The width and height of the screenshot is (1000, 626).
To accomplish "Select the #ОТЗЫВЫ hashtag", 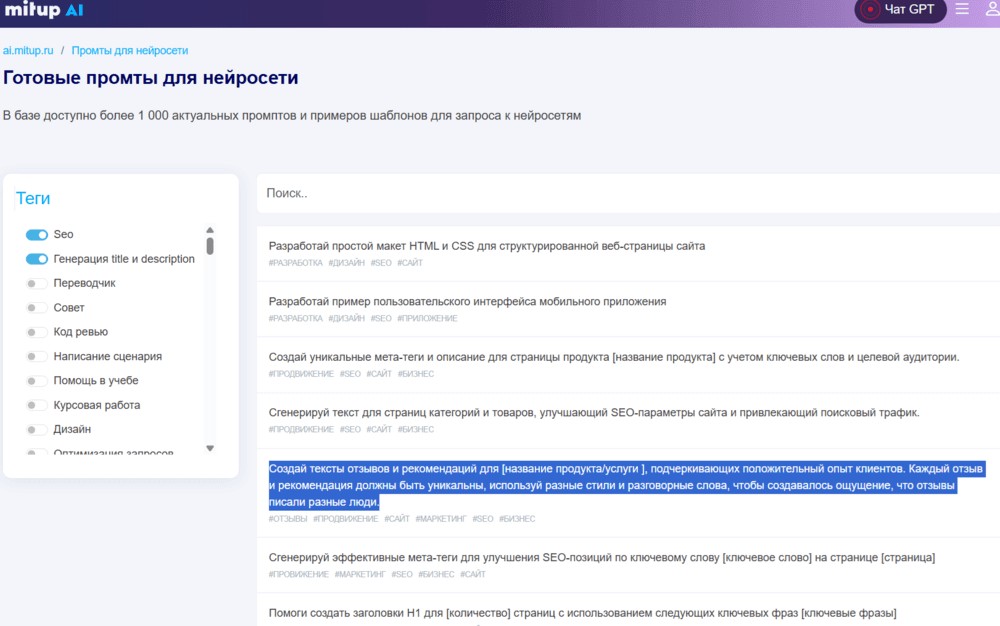I will pyautogui.click(x=288, y=519).
